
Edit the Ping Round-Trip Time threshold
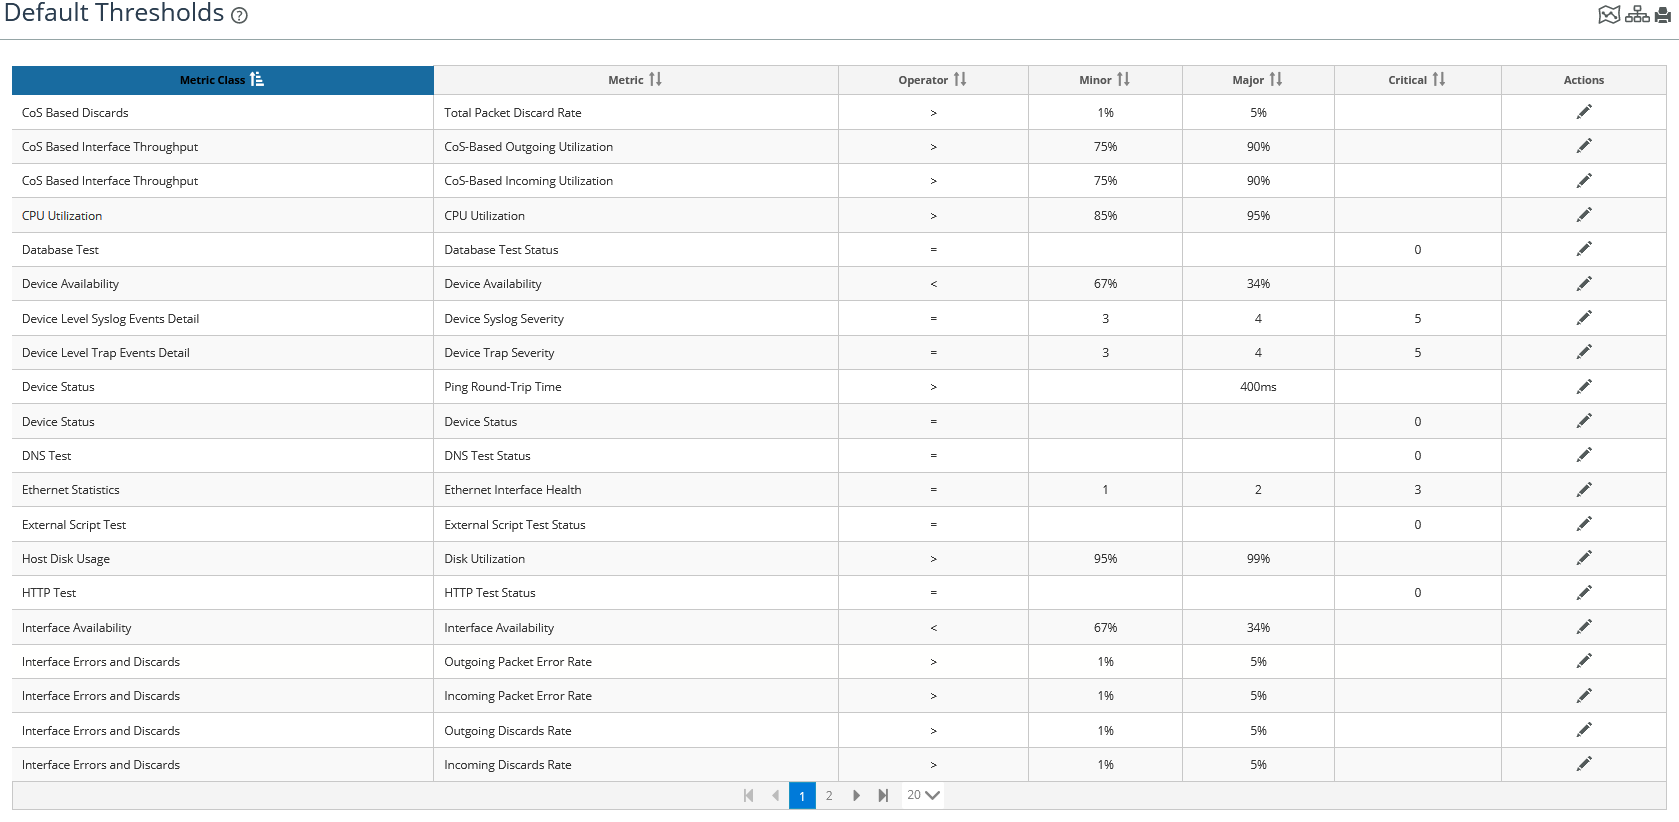click(1583, 387)
